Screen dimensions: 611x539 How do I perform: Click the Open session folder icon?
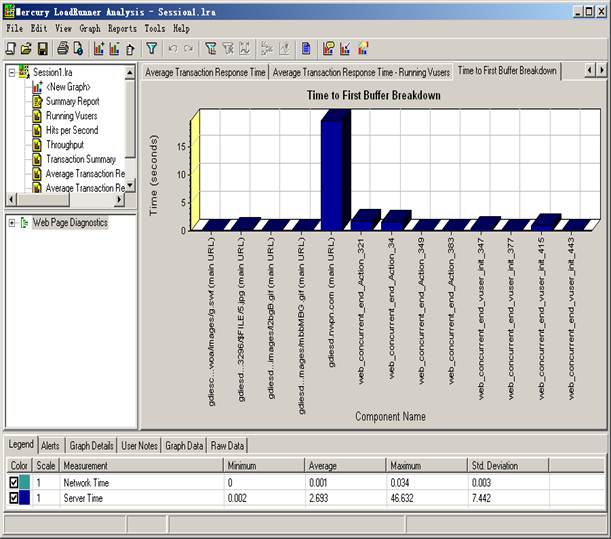tap(26, 48)
